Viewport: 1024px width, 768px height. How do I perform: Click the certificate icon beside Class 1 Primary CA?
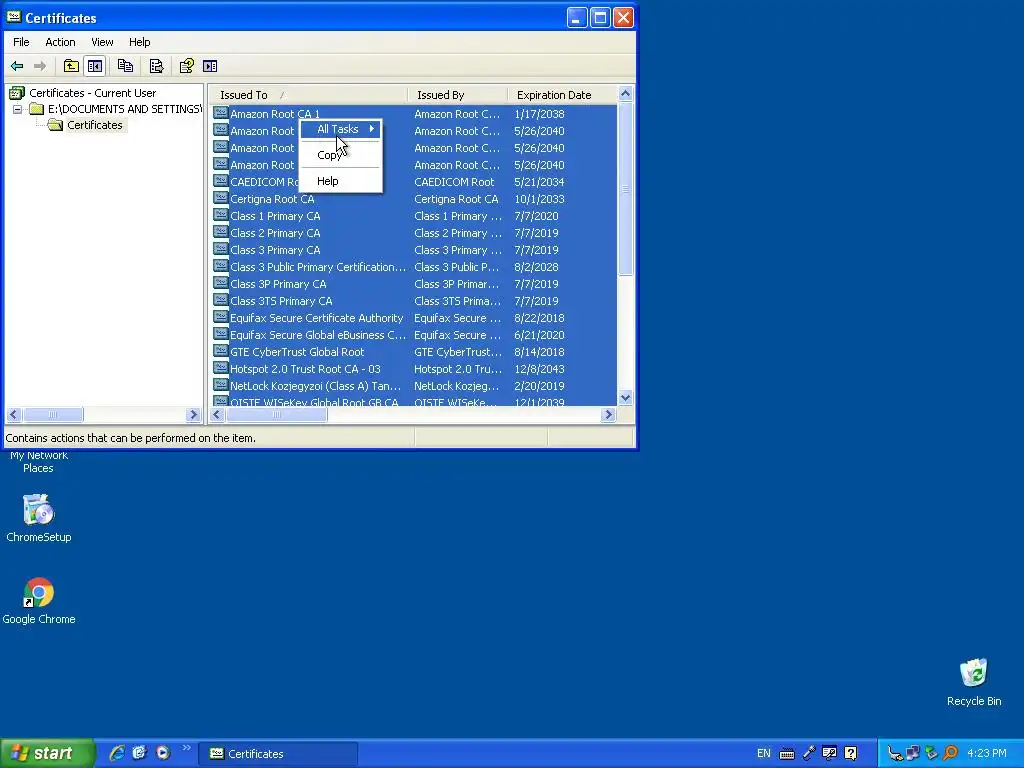click(221, 216)
